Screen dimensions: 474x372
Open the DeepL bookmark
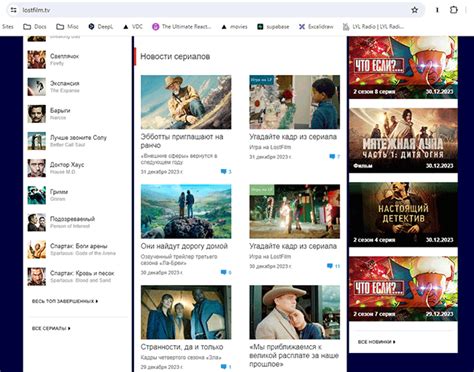click(x=101, y=27)
